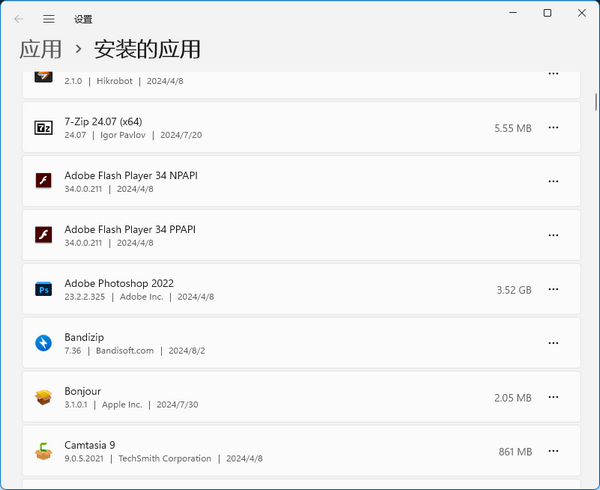
Task: Click version 23.2.2.325 text
Action: click(85, 297)
